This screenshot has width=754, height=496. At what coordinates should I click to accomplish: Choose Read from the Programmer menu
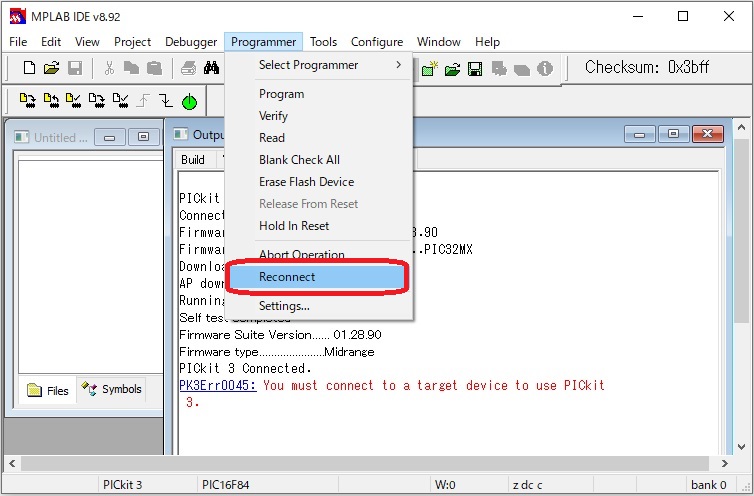(x=319, y=138)
